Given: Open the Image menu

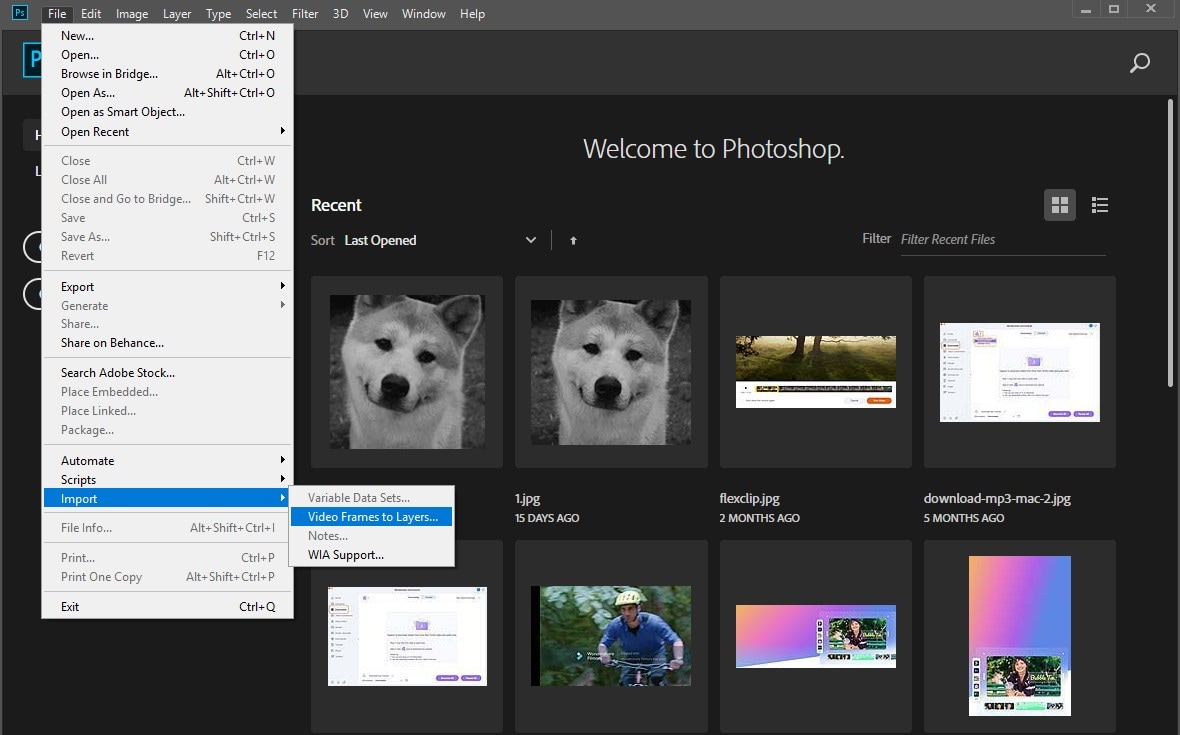Looking at the screenshot, I should point(132,14).
